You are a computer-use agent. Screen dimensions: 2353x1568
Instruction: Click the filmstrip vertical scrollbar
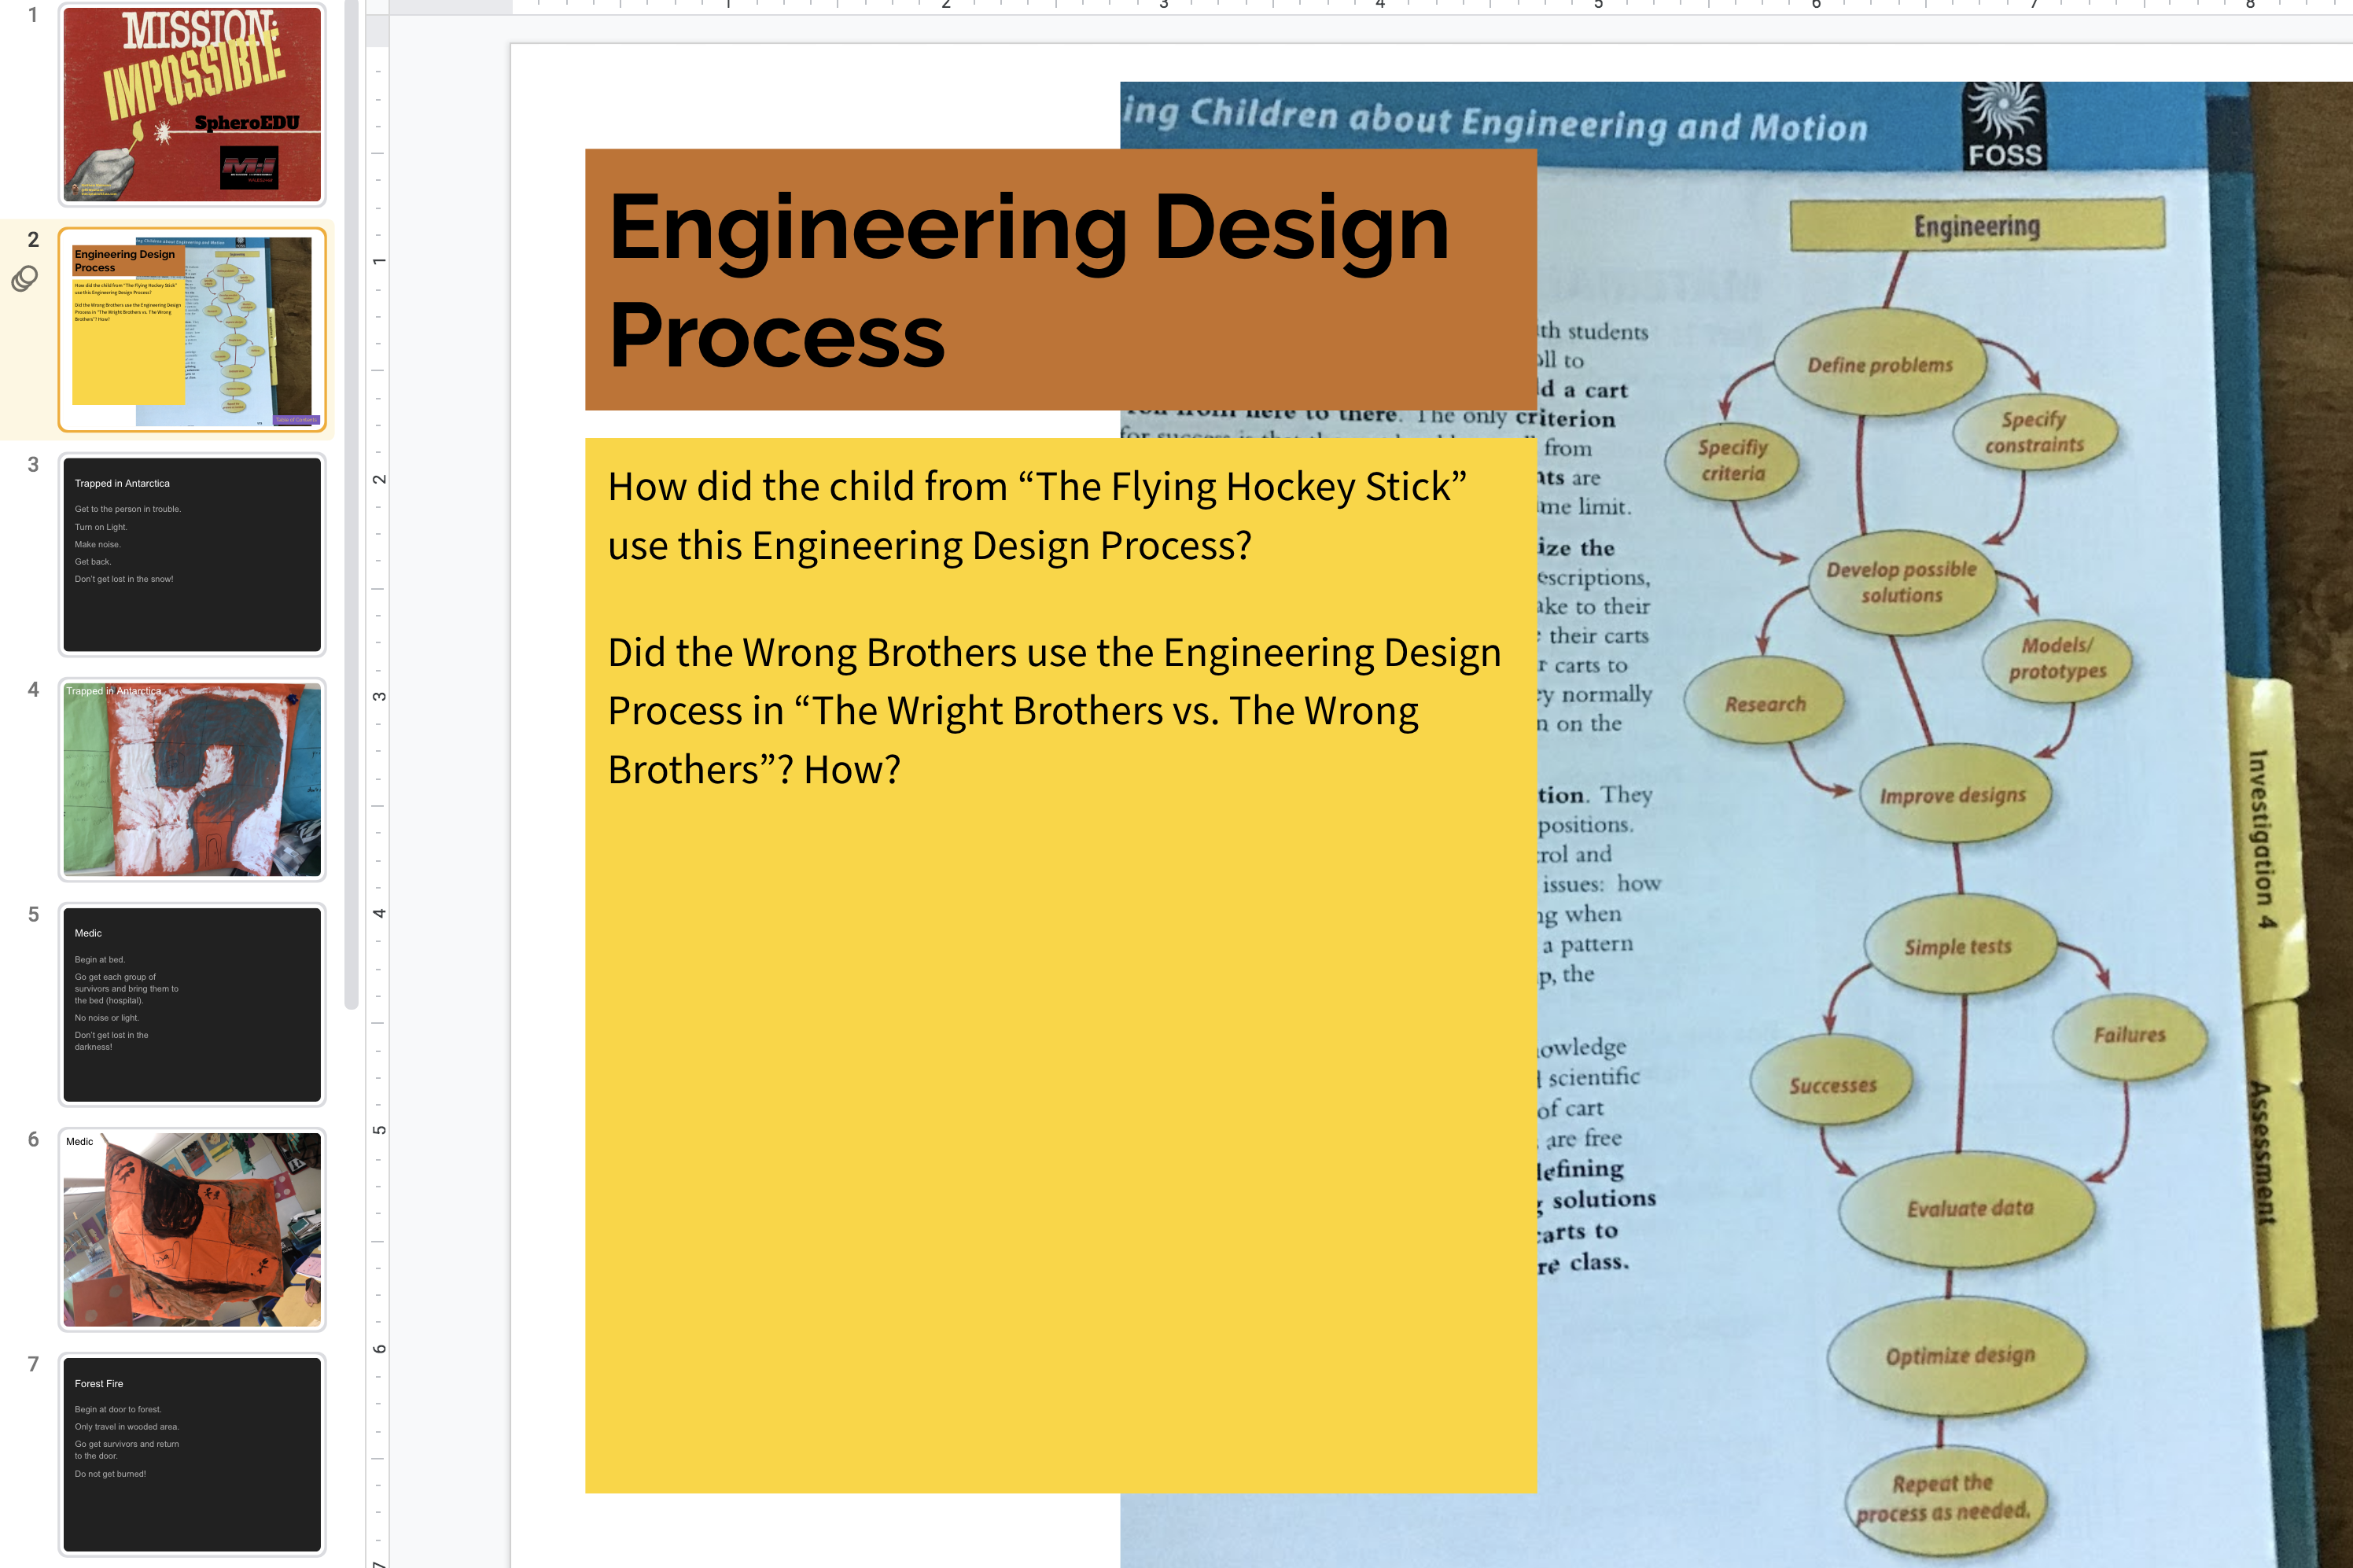(x=351, y=500)
